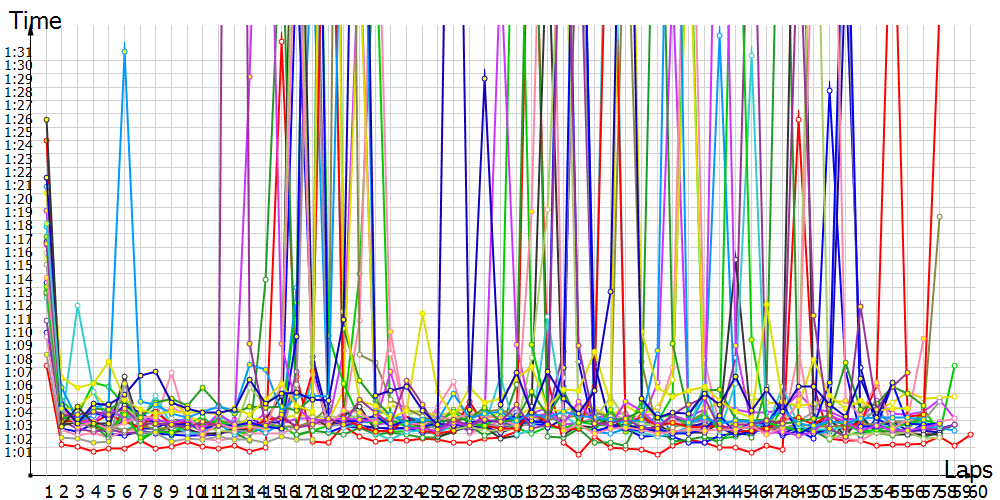
Task: Click the yellow peak marker at lap 24
Action: click(x=423, y=314)
